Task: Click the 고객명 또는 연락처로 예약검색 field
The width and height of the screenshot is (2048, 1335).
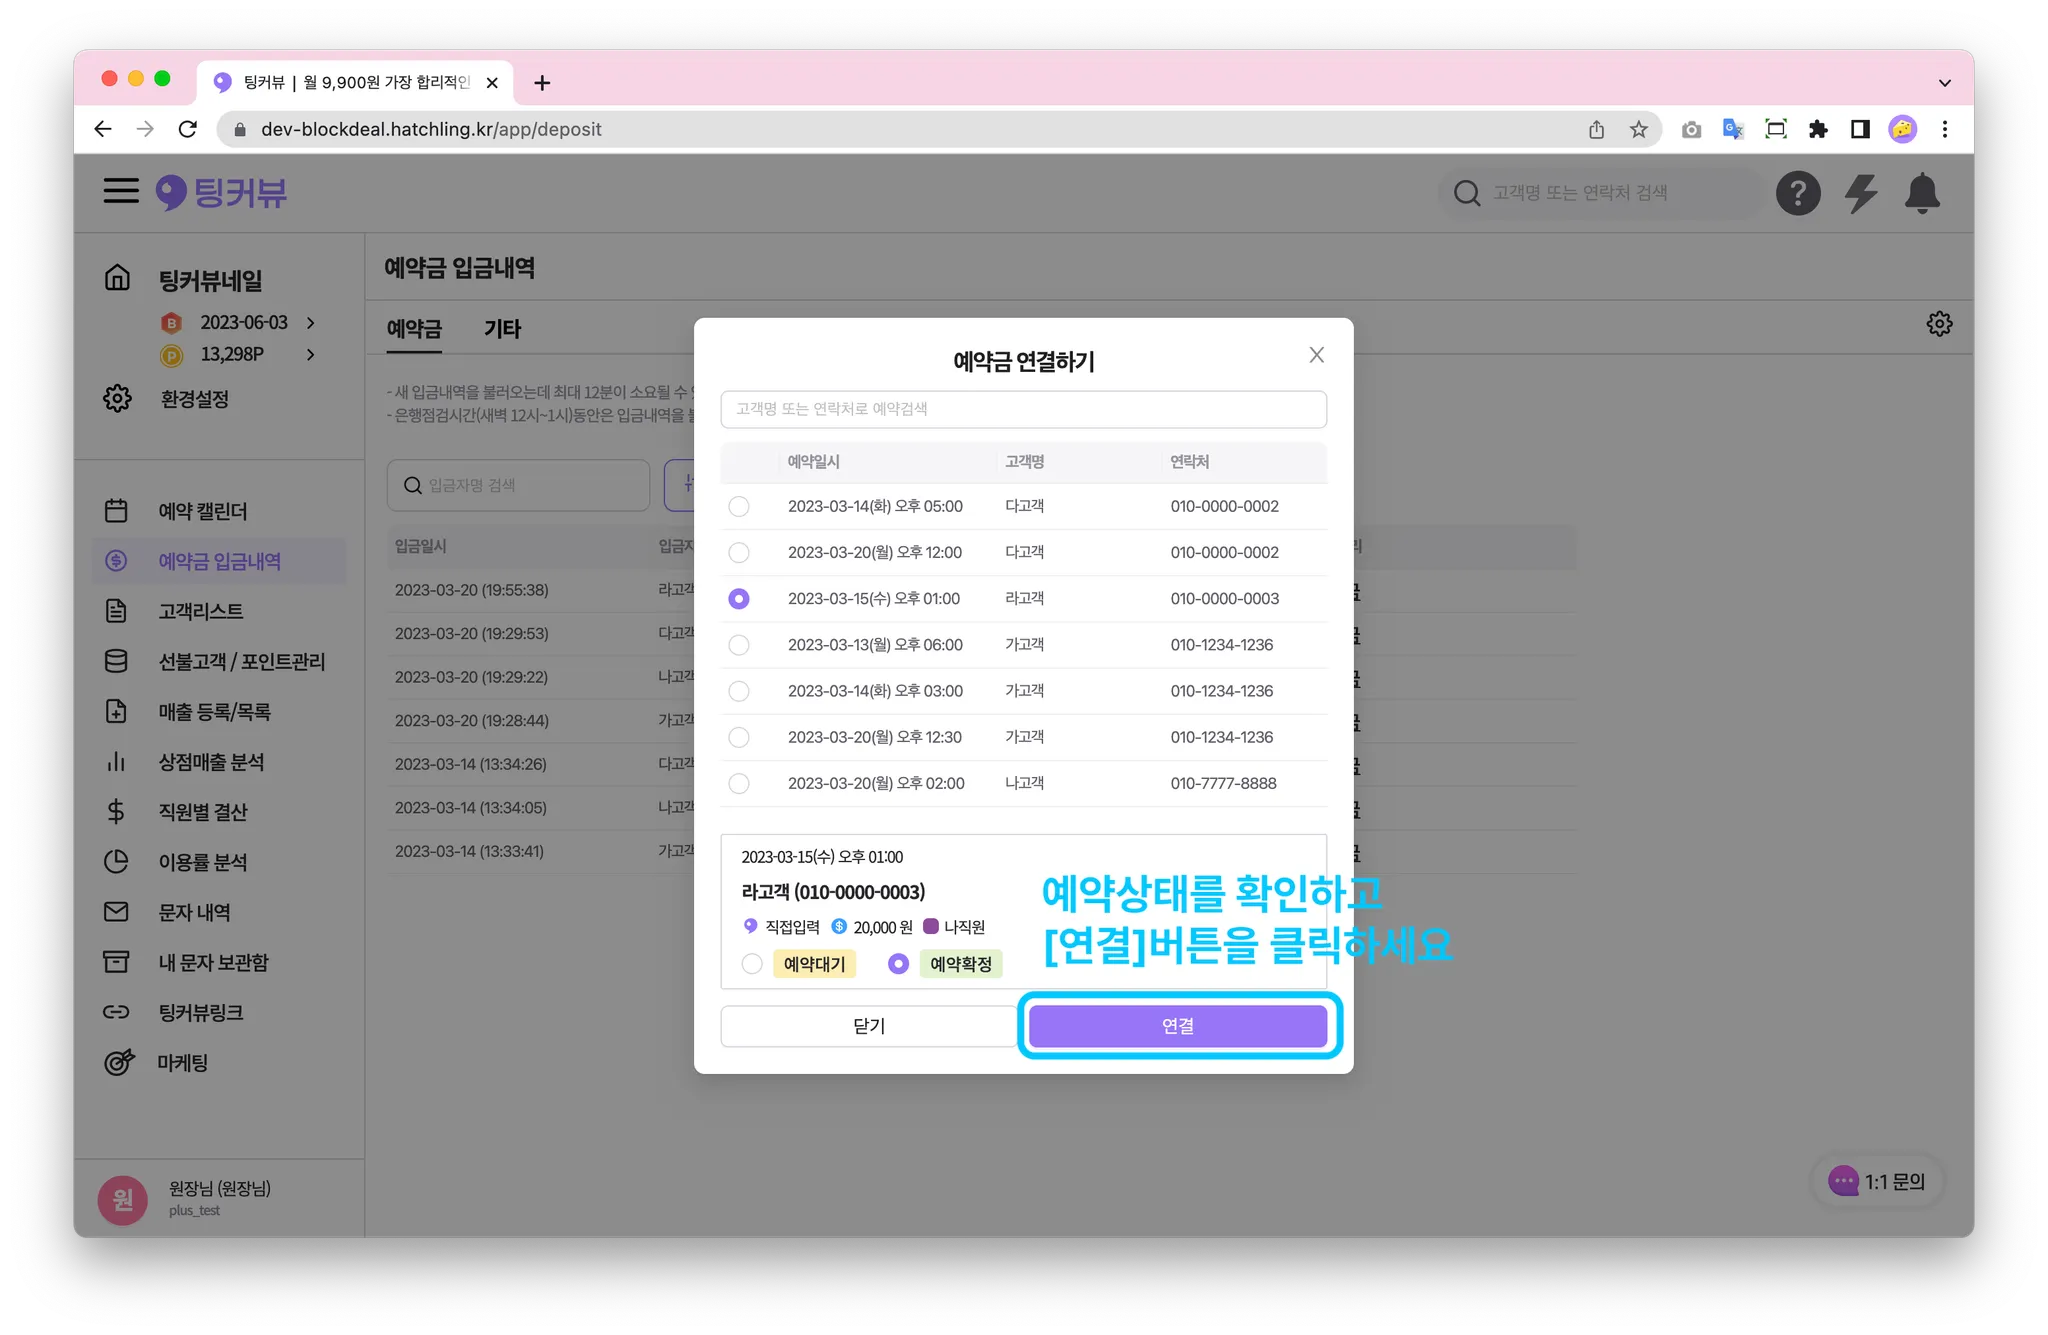Action: [x=1023, y=409]
